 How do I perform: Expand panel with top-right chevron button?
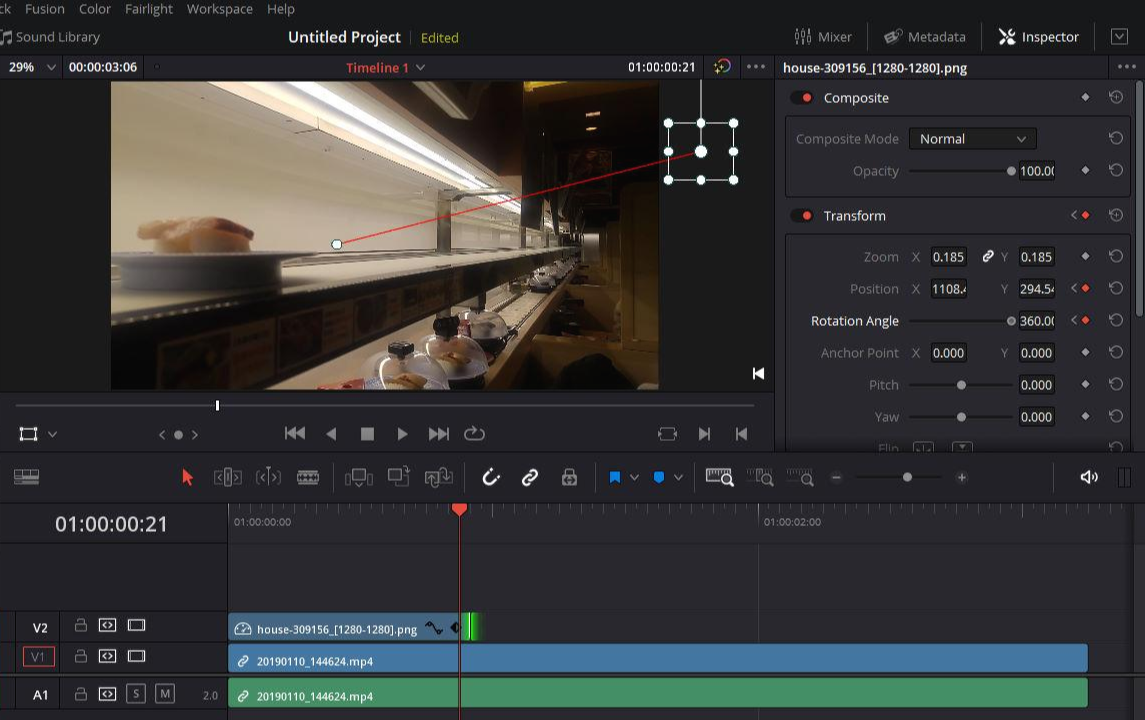pos(1119,37)
